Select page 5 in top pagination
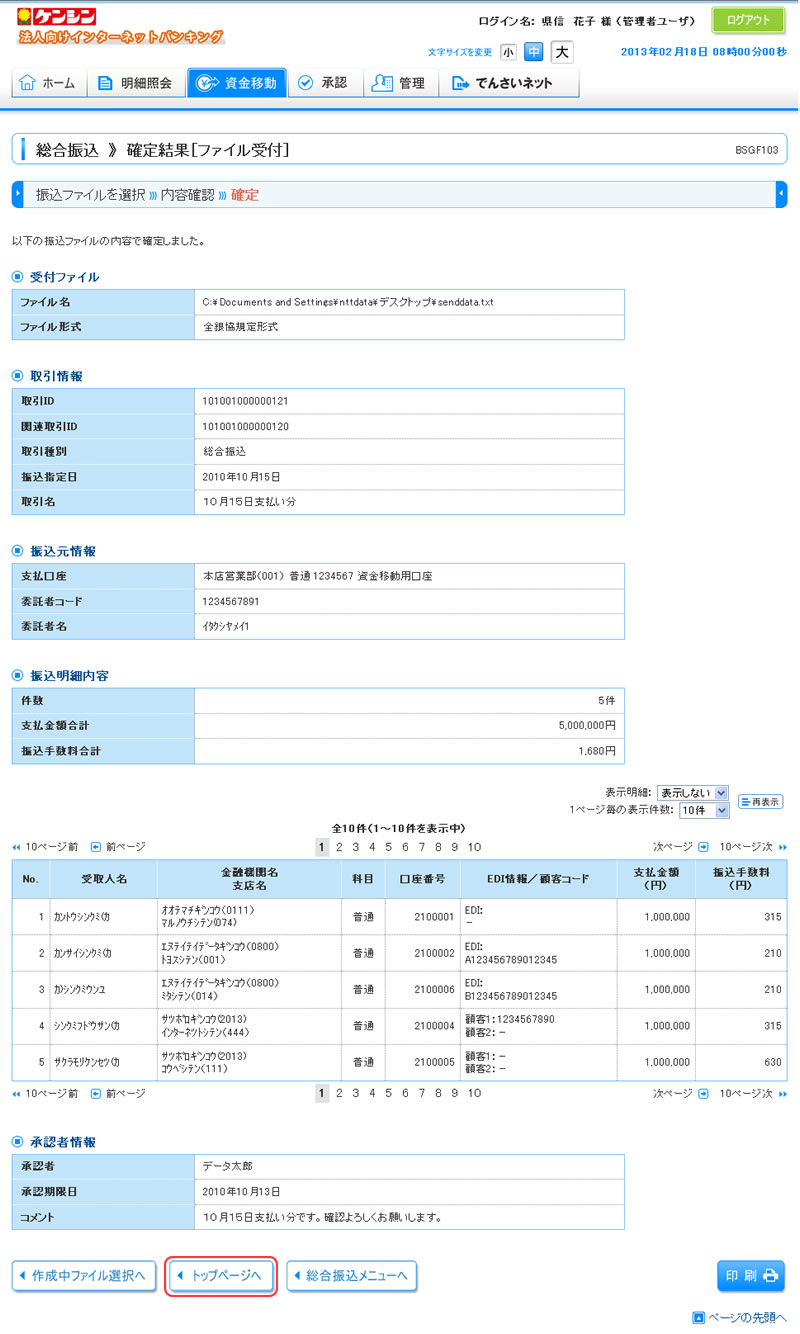Image resolution: width=800 pixels, height=1334 pixels. pos(388,847)
